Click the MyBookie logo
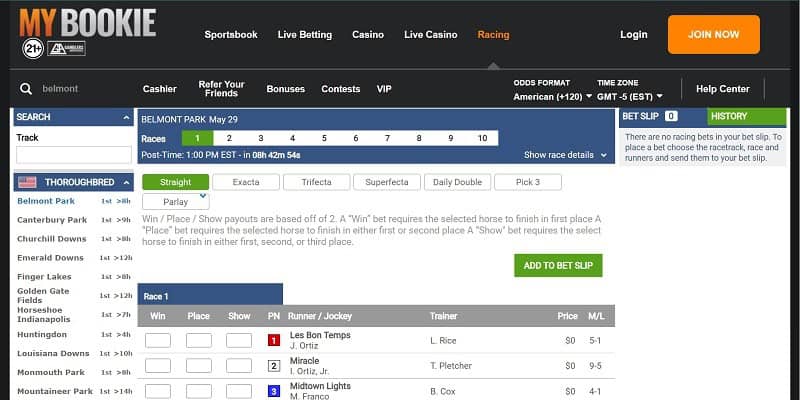Screen dimensions: 800x400 (88, 23)
